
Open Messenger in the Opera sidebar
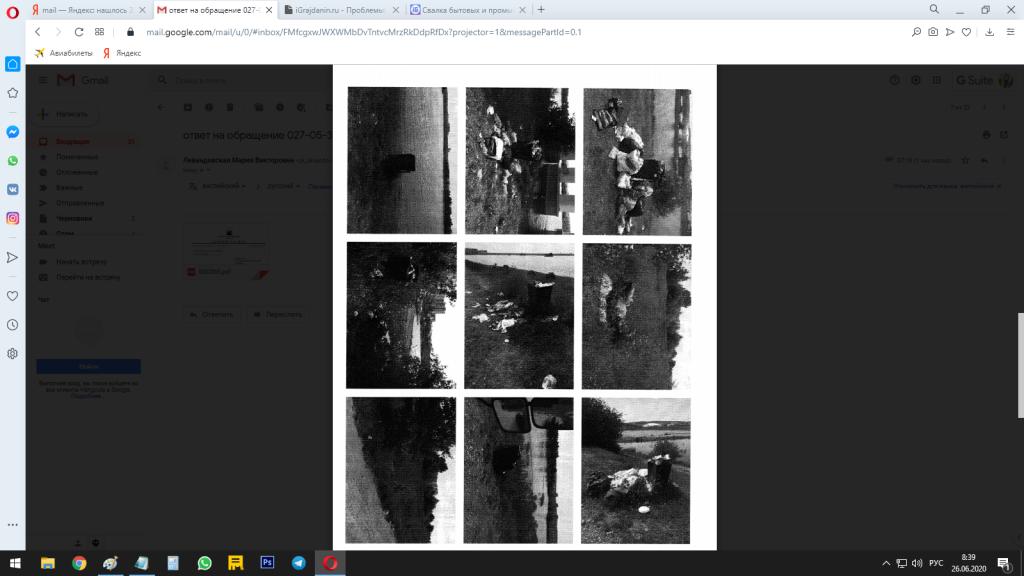[13, 131]
